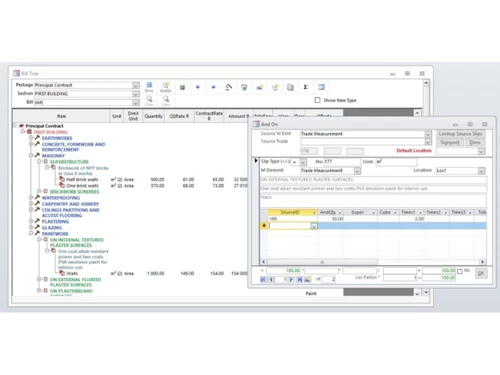Select the GLAZING tree item

tap(52, 227)
